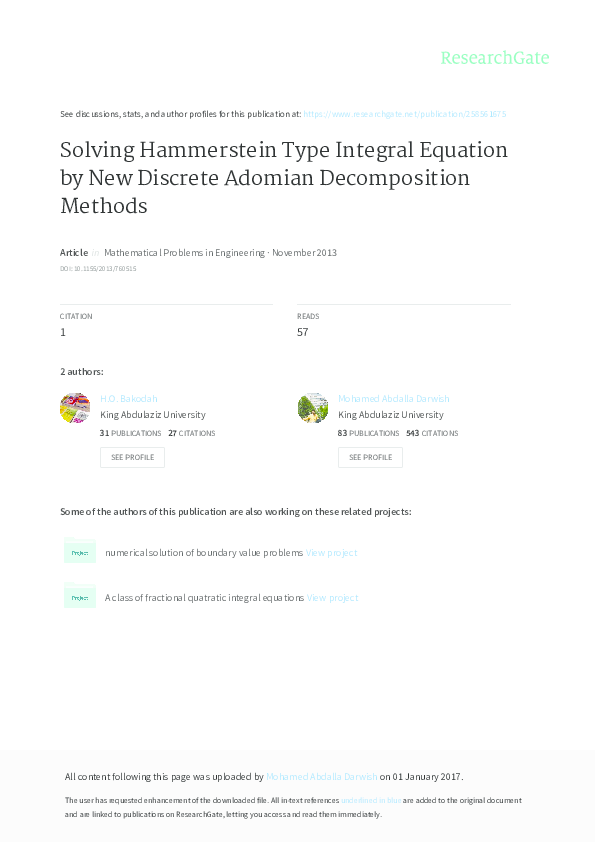The image size is (595, 842).
Task: Click the ResearchGate logo
Action: click(497, 58)
